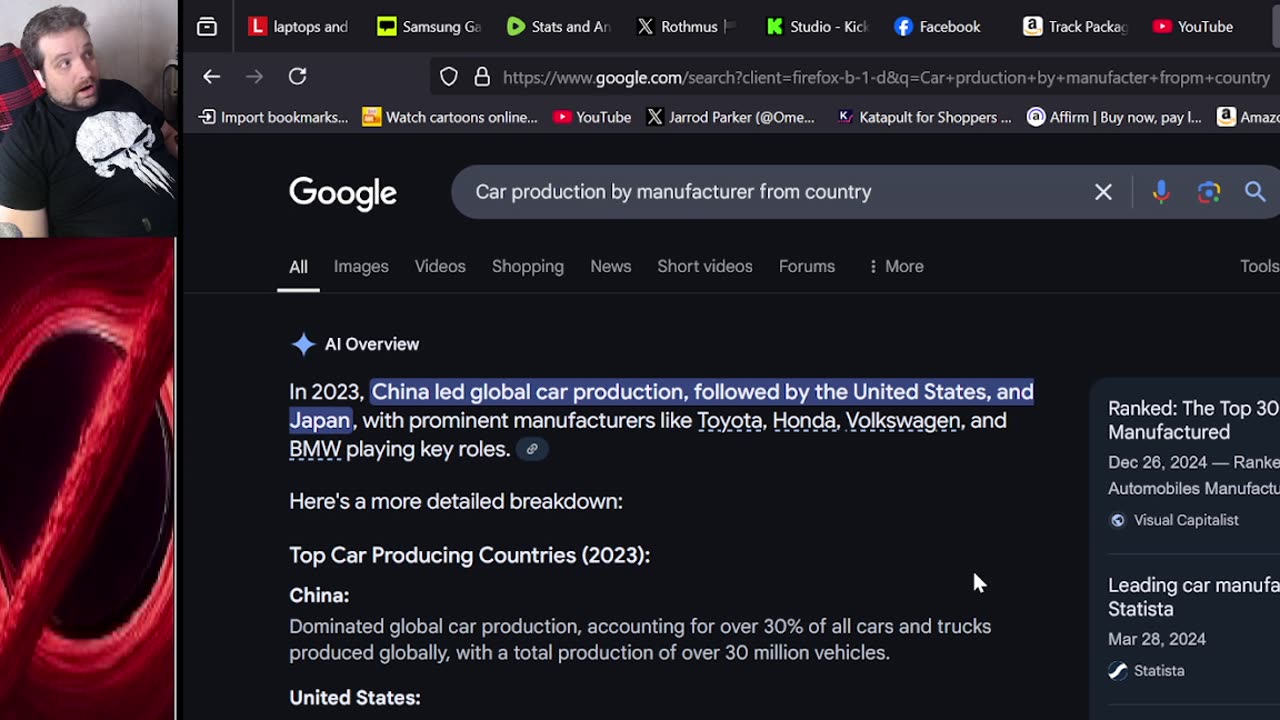This screenshot has width=1280, height=720.
Task: Go forward with the forward arrow
Action: coord(254,77)
